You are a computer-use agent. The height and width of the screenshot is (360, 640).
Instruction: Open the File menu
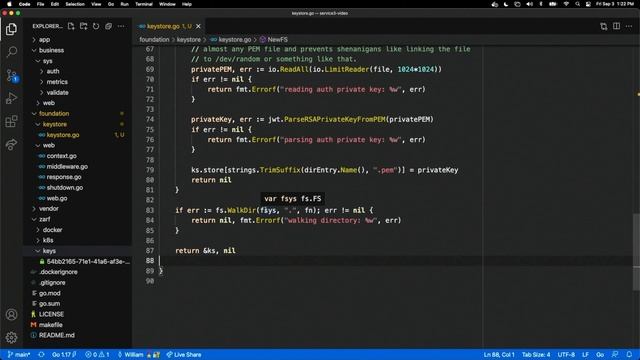(x=40, y=4)
